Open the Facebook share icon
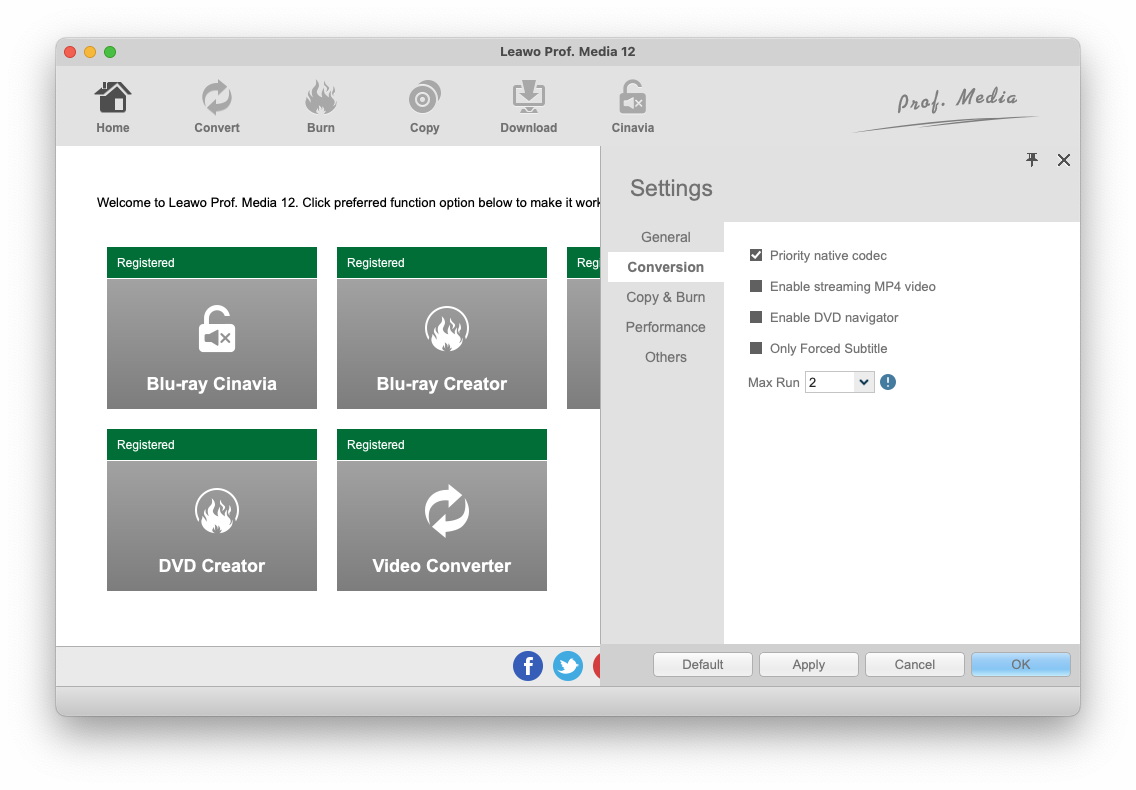This screenshot has height=790, width=1136. (528, 666)
